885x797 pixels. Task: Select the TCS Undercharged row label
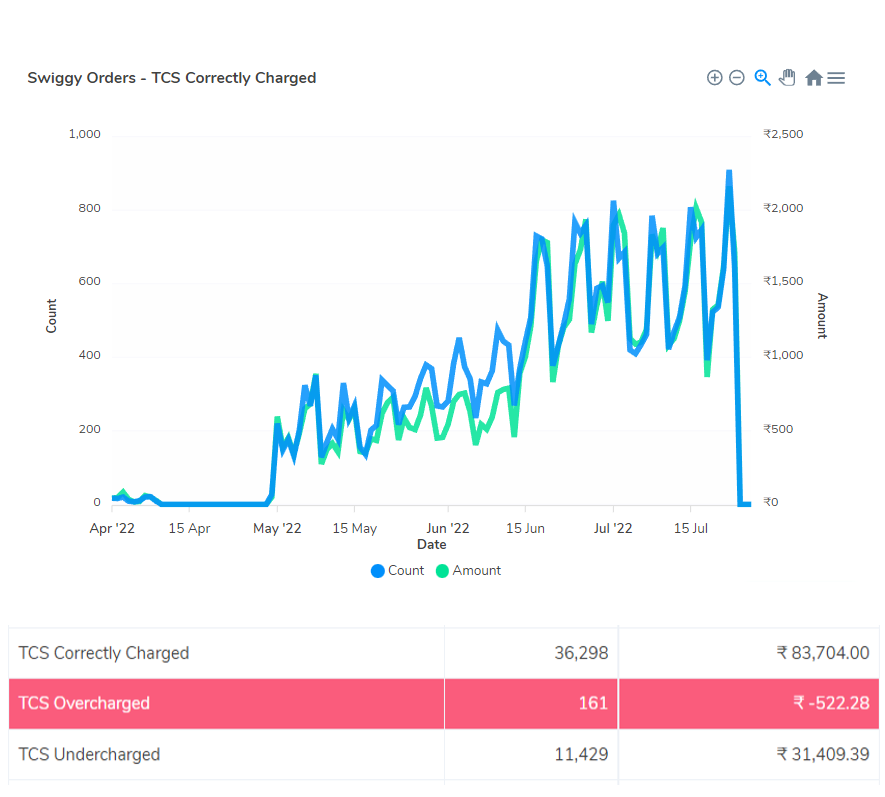89,754
